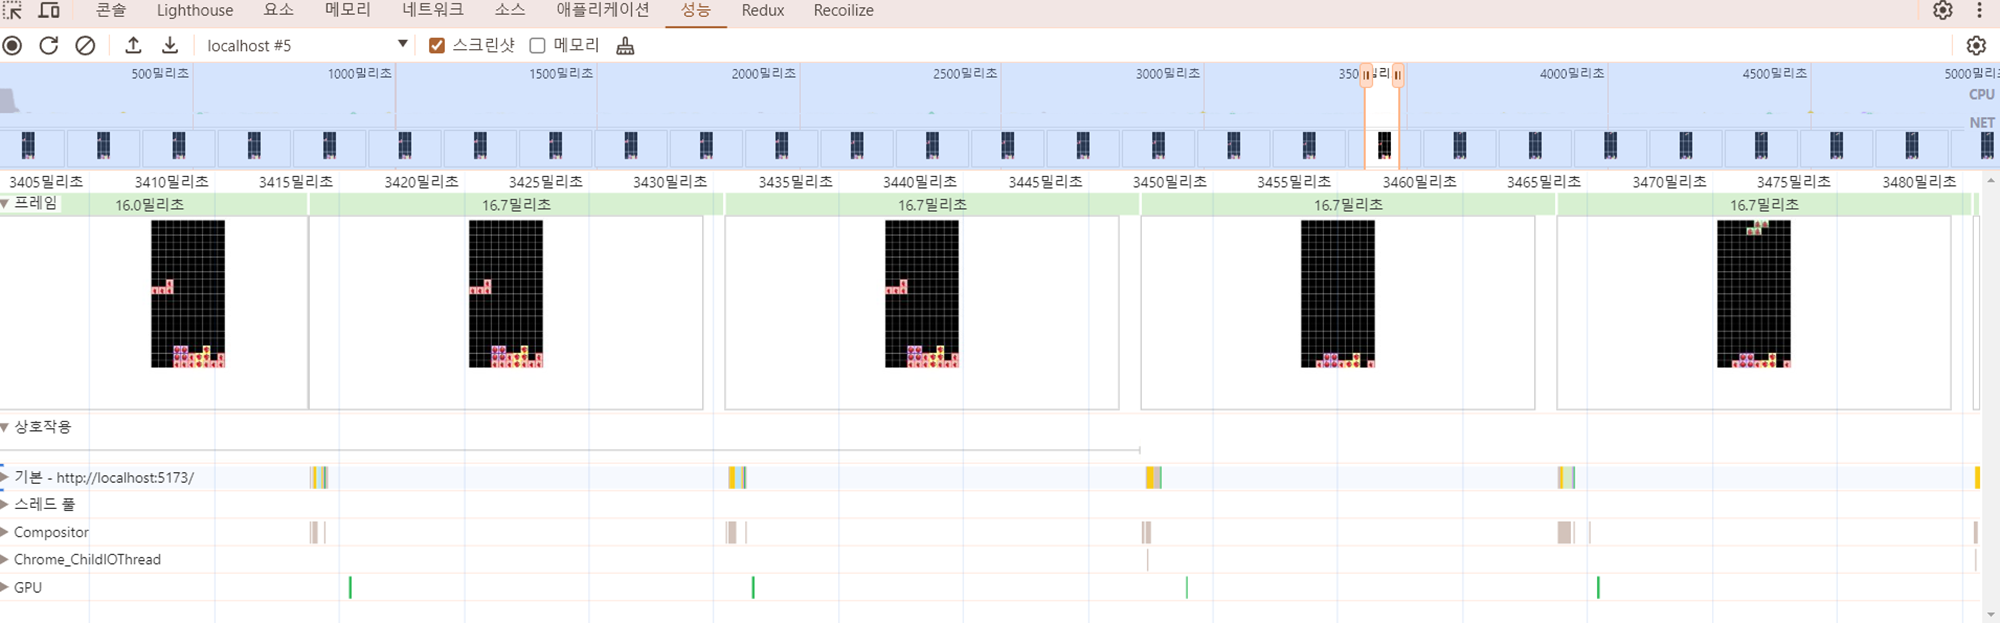Clear the performance recording
2000x623 pixels.
click(86, 45)
